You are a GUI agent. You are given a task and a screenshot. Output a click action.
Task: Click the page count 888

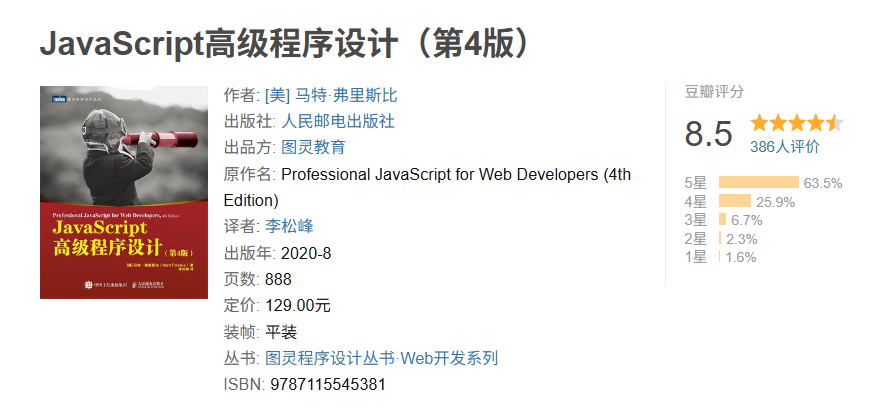coord(278,279)
